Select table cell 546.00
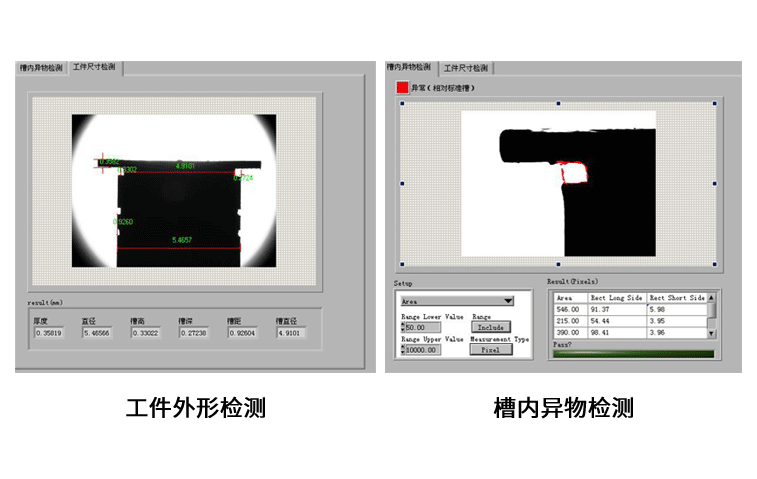Screen dimensions: 757x479 point(571,310)
